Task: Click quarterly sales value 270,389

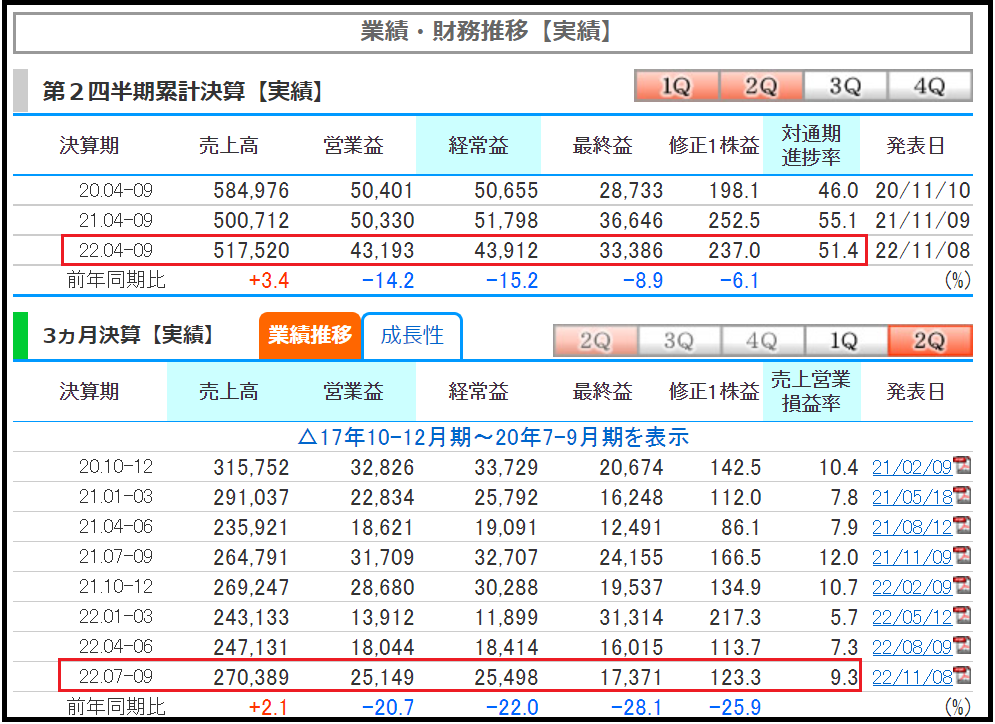Action: click(x=251, y=677)
